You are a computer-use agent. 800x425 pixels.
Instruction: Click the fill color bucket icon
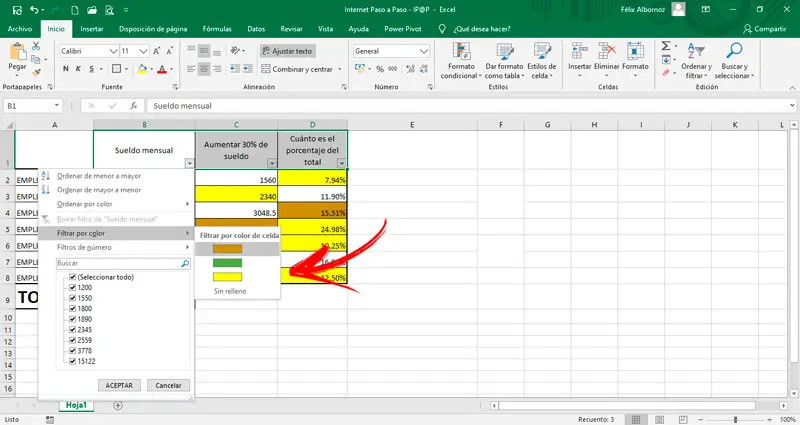coord(142,69)
